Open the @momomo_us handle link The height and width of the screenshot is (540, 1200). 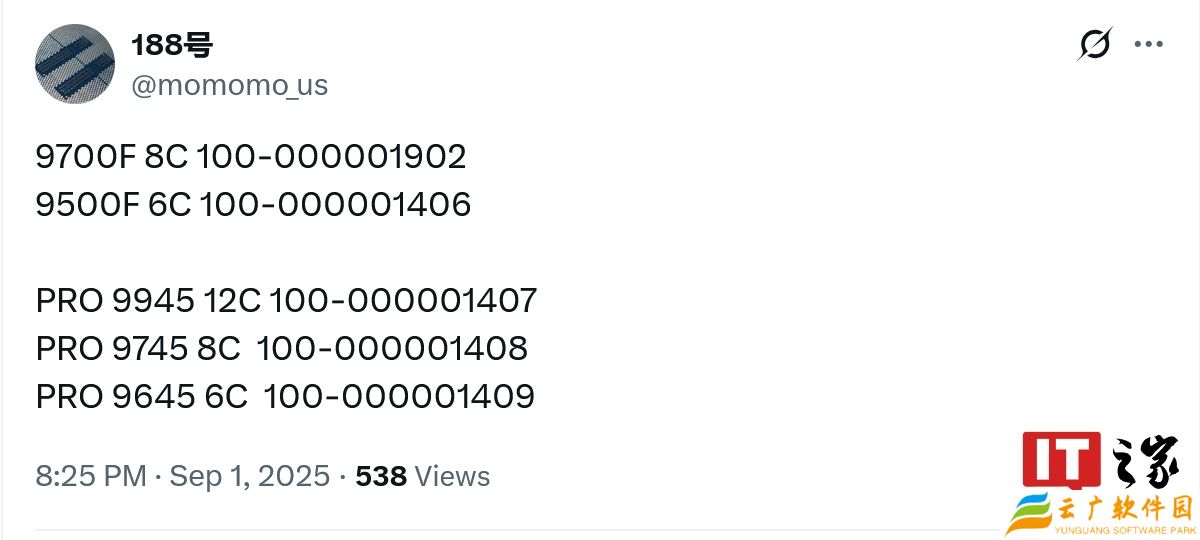pos(230,85)
